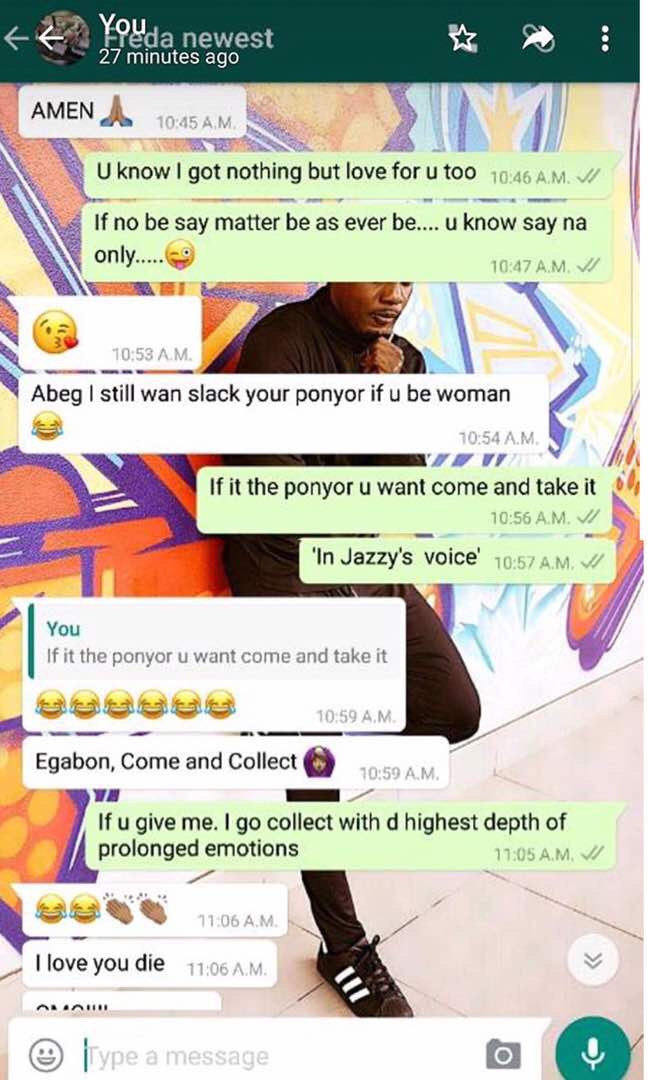Jump to latest with double-chevron button
Screen dimensions: 648x1080
[593, 959]
